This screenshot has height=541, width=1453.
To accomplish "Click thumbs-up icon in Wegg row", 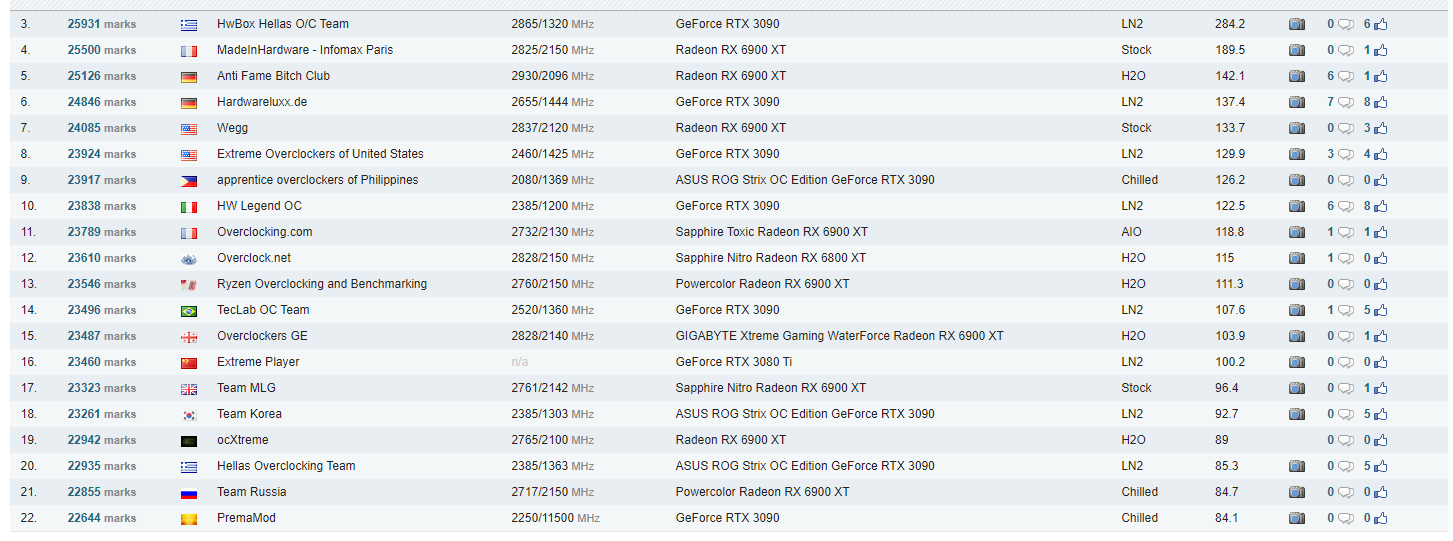I will [x=1380, y=128].
